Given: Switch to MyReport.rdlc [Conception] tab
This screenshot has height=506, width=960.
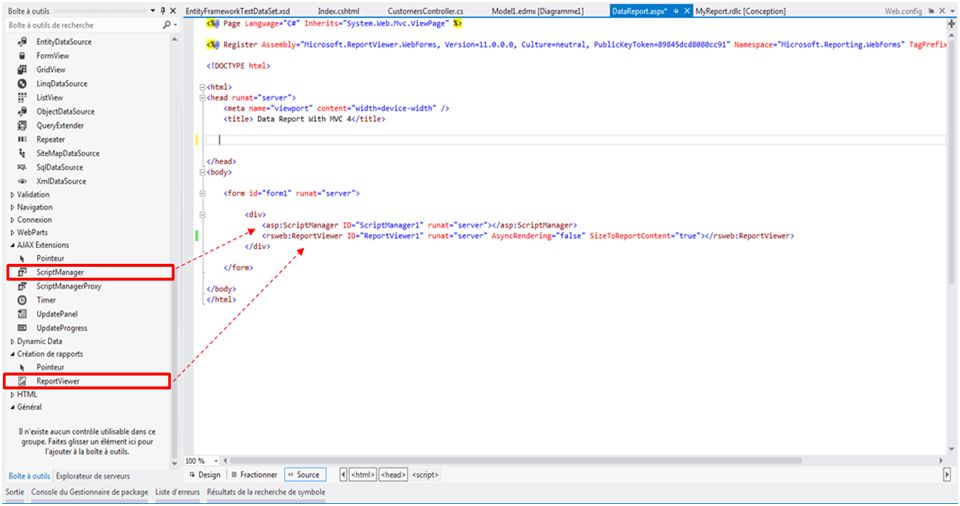Looking at the screenshot, I should 740,10.
